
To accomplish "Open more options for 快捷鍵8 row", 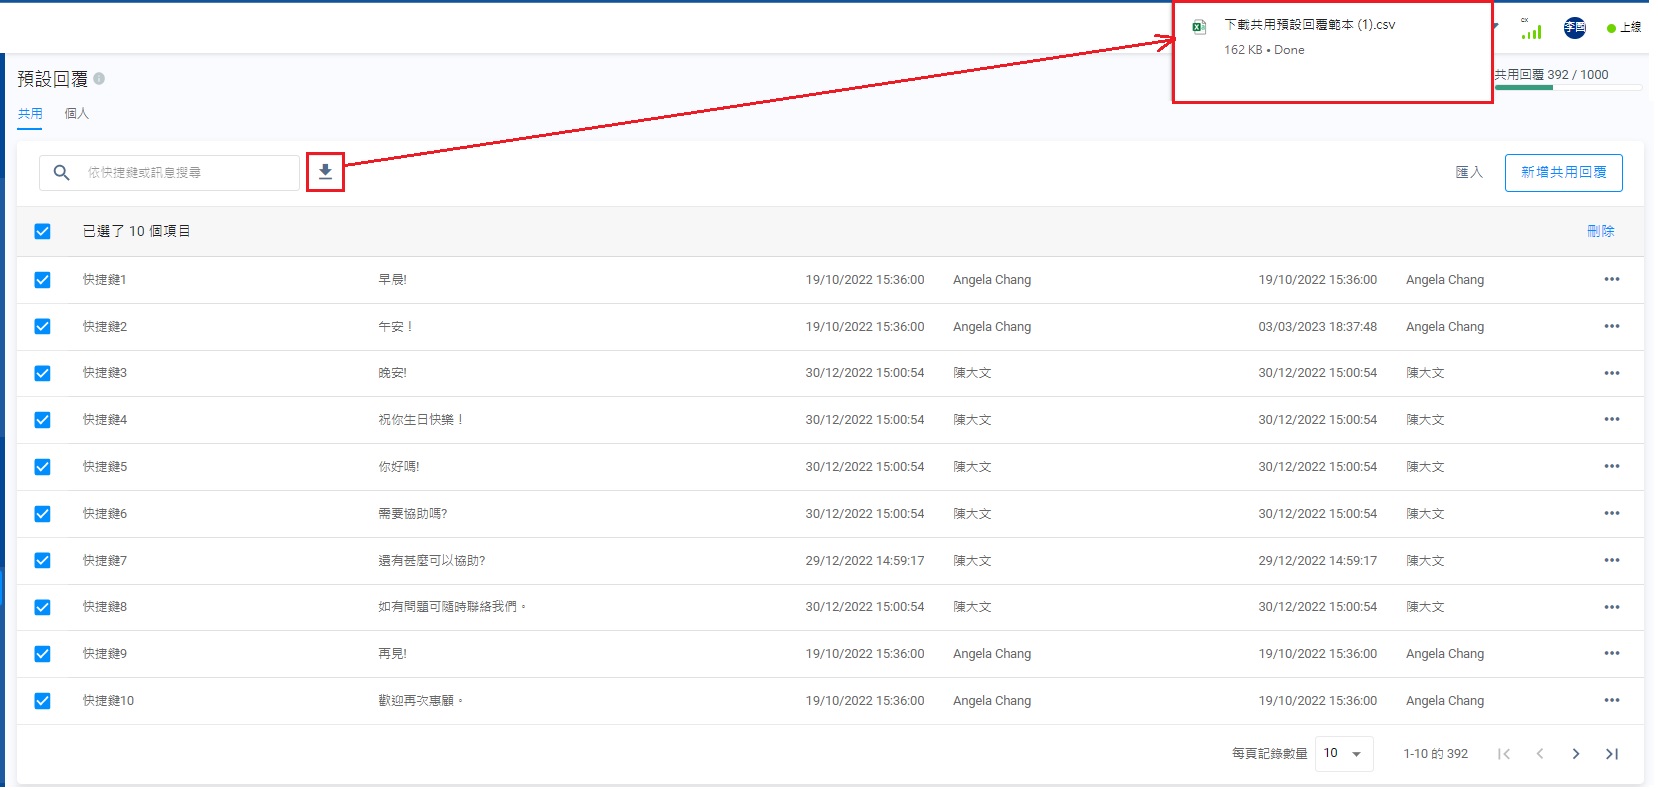I will (x=1612, y=607).
